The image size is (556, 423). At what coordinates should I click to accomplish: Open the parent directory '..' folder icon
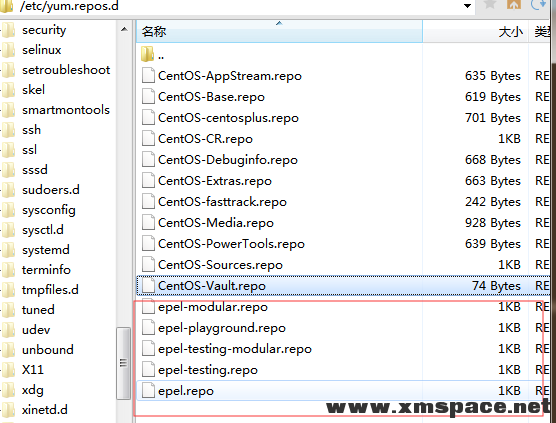[148, 54]
